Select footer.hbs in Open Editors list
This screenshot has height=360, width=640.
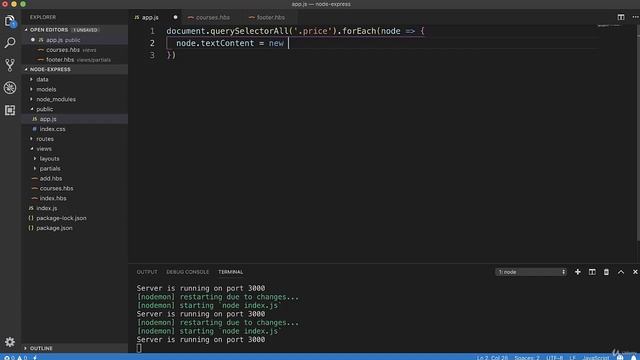pos(75,60)
